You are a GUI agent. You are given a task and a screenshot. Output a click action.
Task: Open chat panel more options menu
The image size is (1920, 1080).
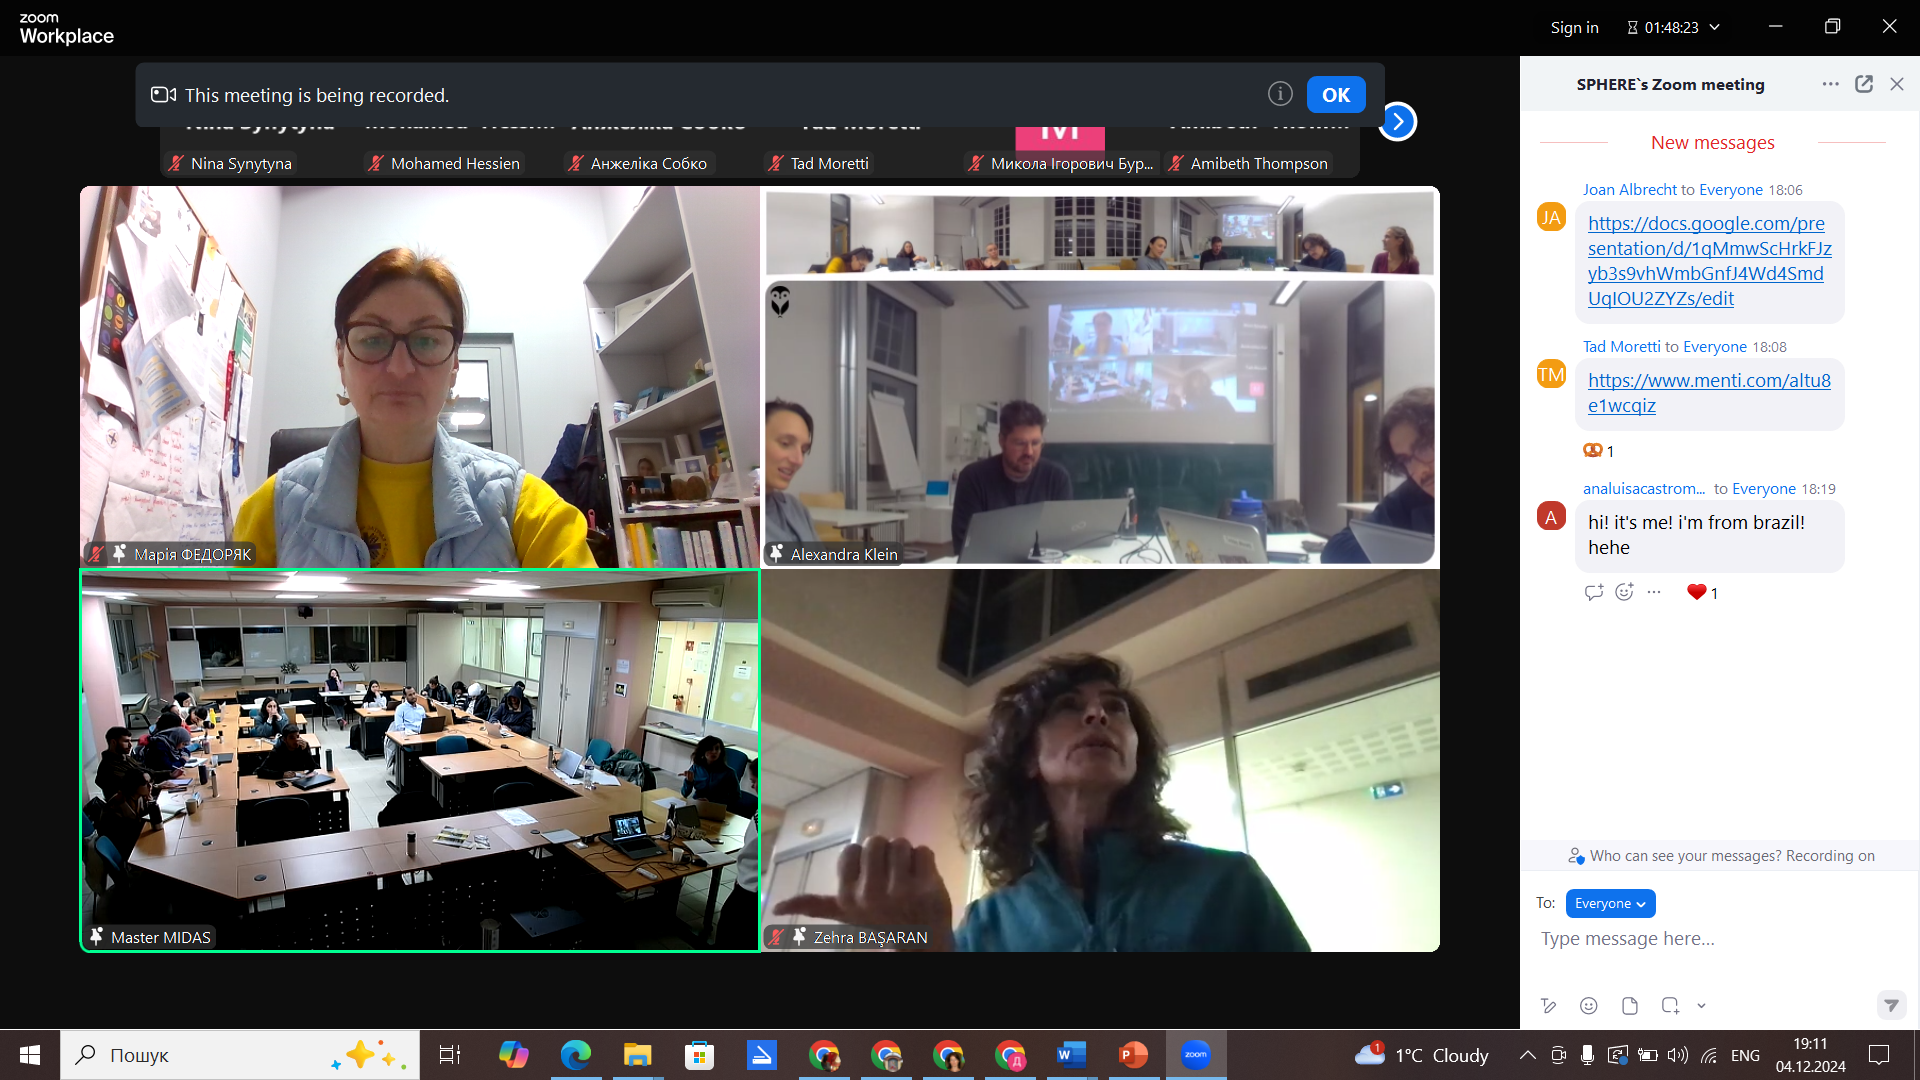coord(1831,84)
